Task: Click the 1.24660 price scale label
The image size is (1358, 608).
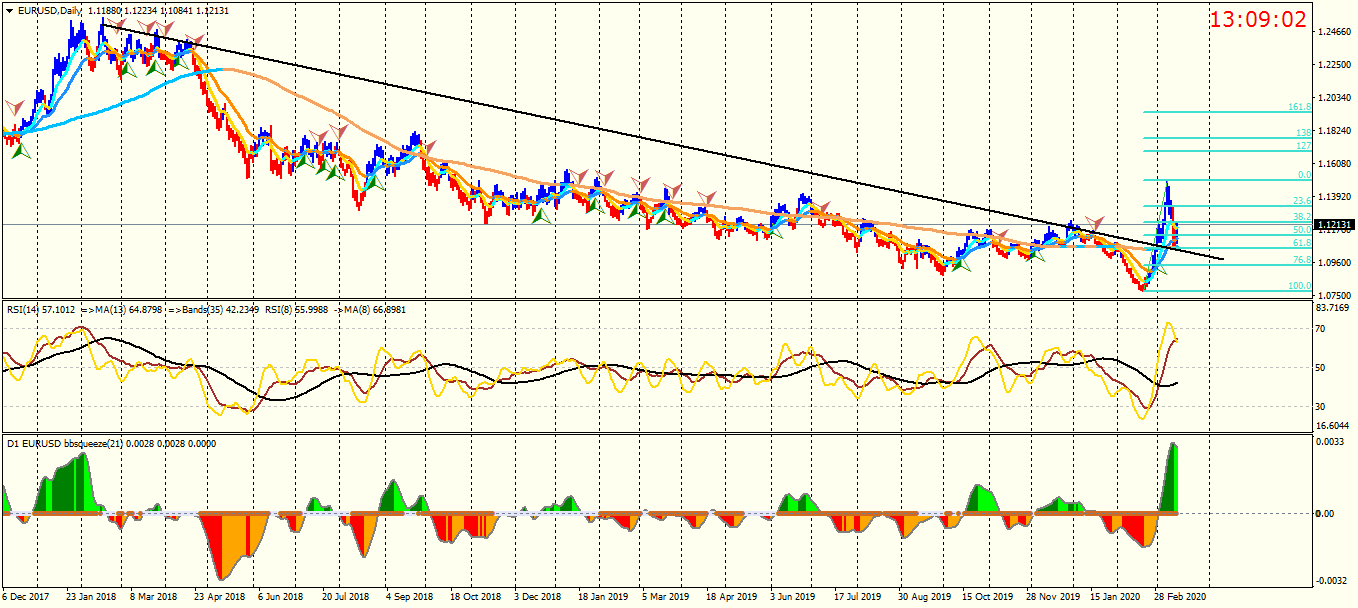Action: 1334,33
